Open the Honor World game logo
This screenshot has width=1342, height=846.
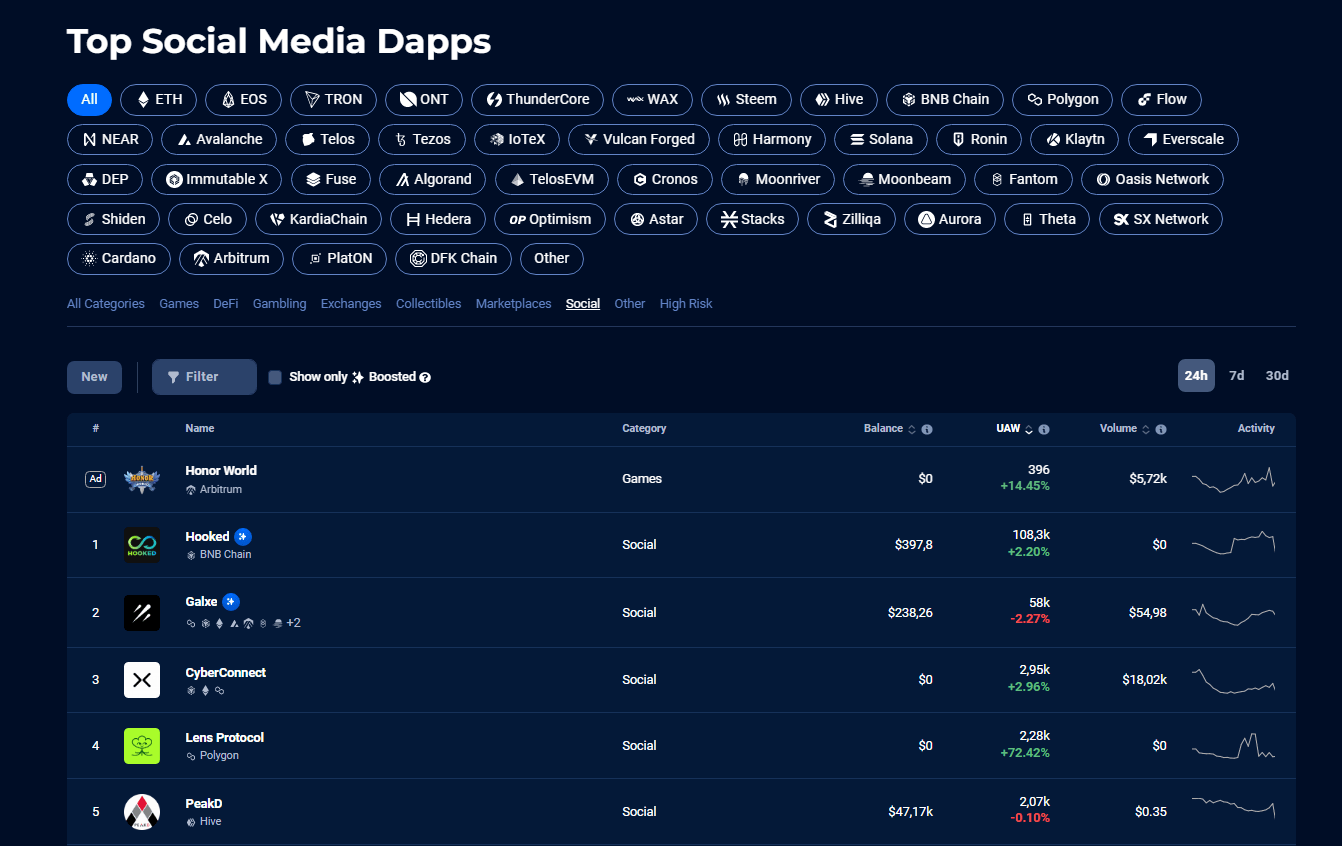point(142,479)
